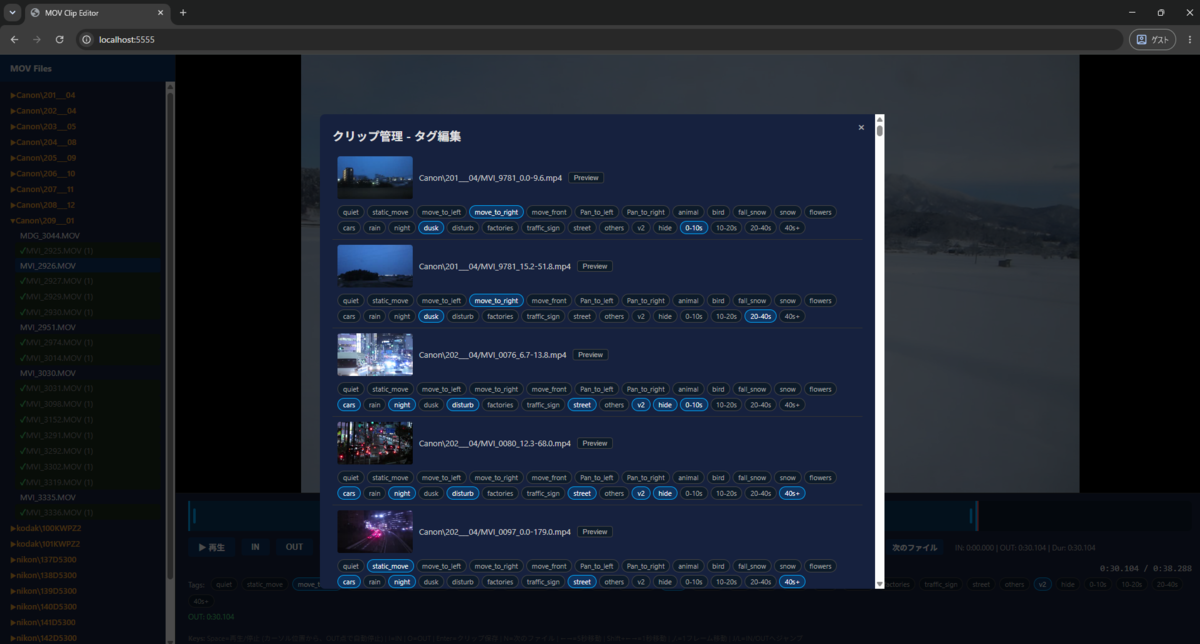1200x644 pixels.
Task: Open thumbnail of MVI_9781_0.0-9.6.mp4
Action: [375, 177]
